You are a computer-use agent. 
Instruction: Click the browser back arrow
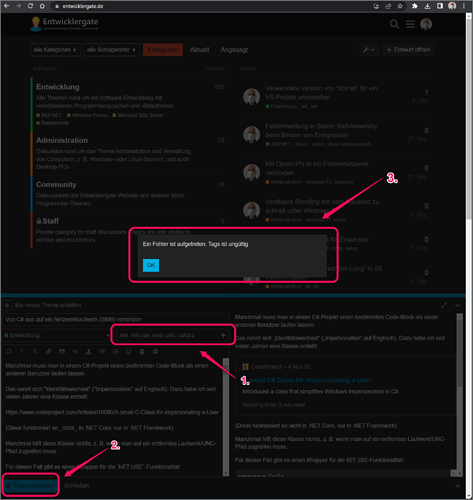7,6
